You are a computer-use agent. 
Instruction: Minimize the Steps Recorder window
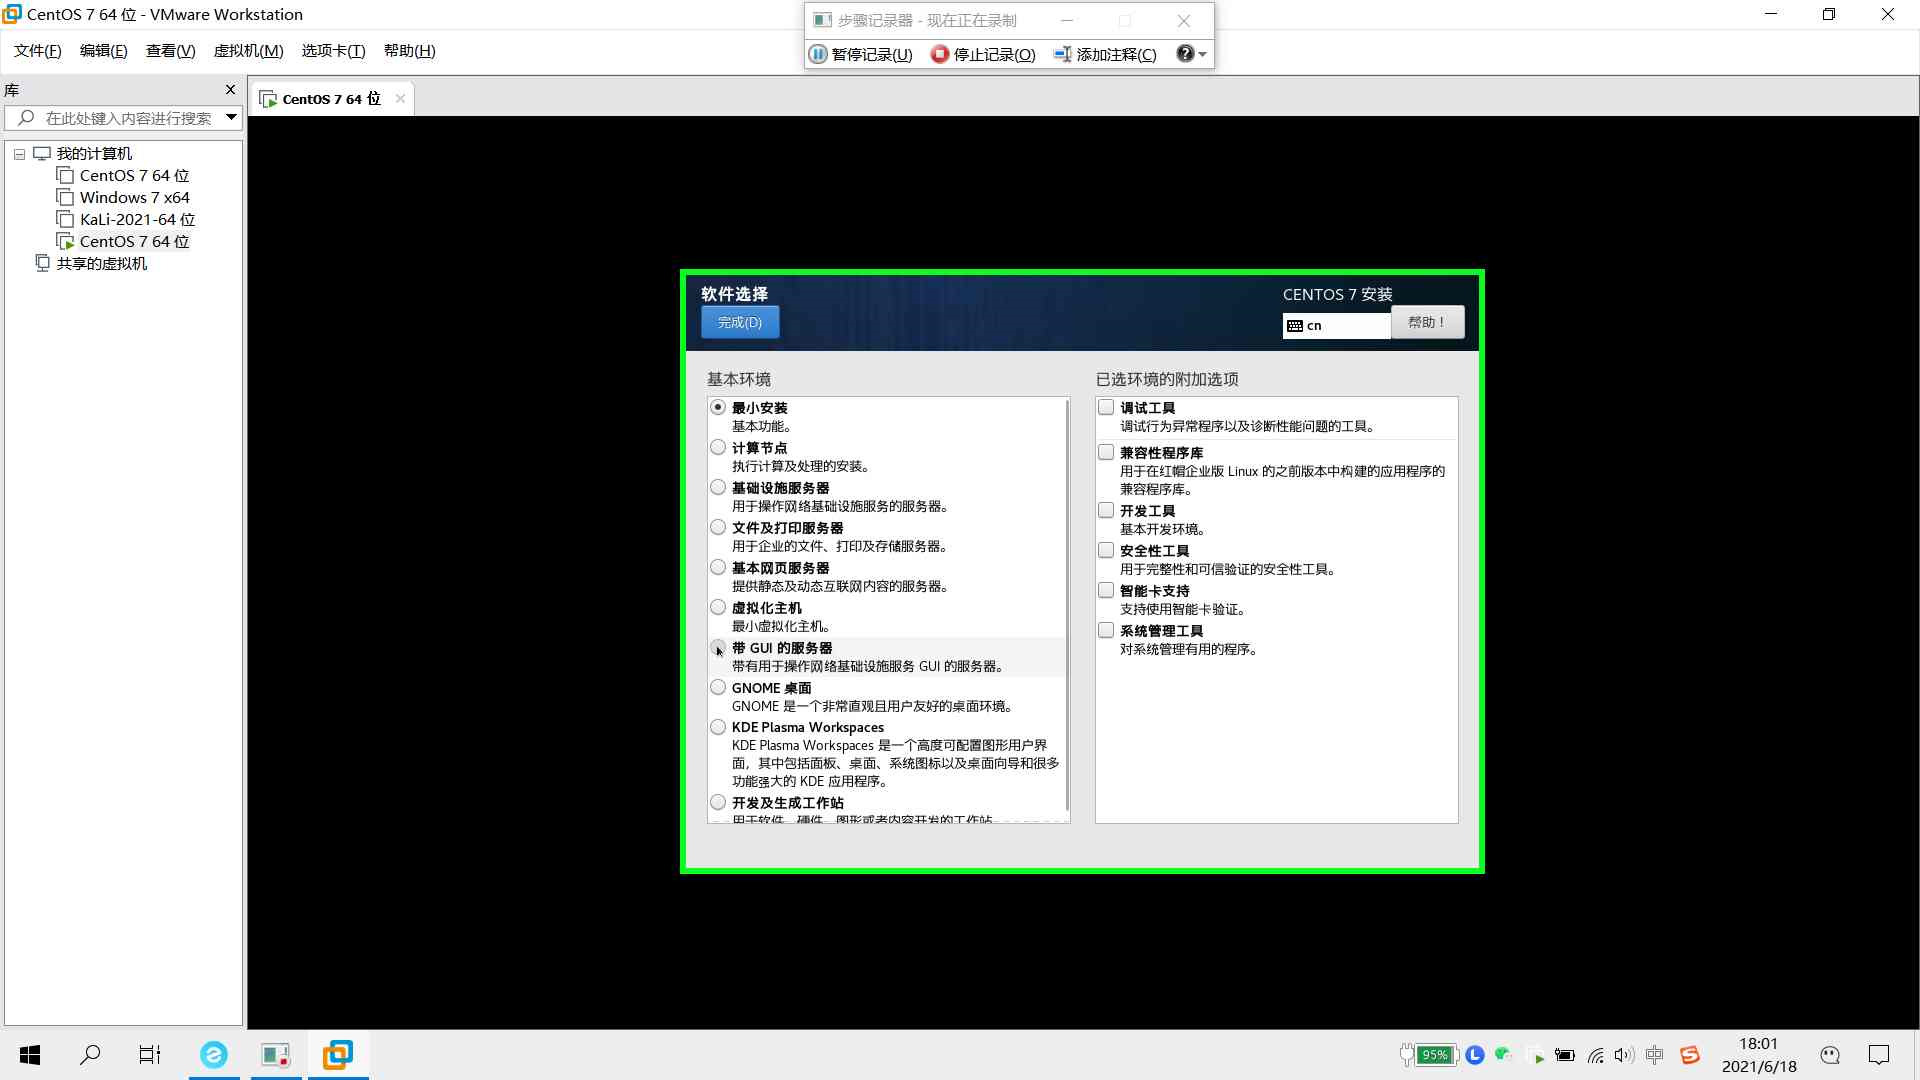click(x=1067, y=20)
